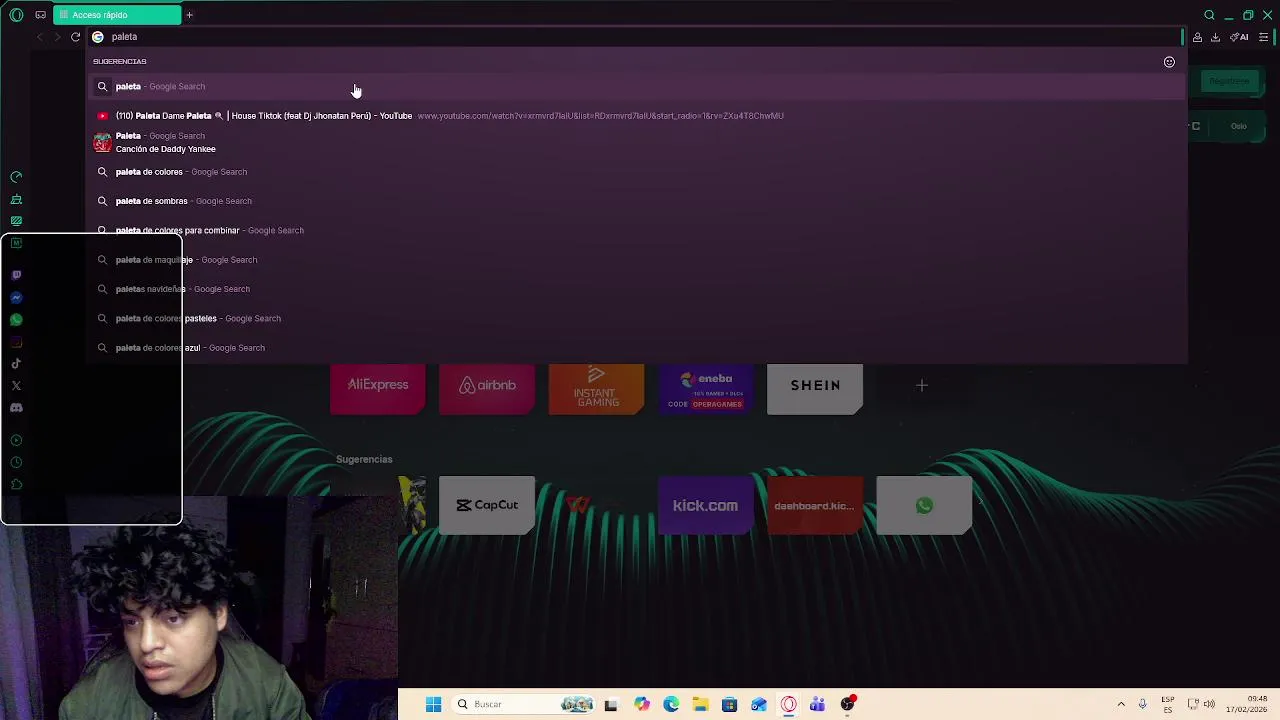Add a new speed dial tile

(x=922, y=385)
